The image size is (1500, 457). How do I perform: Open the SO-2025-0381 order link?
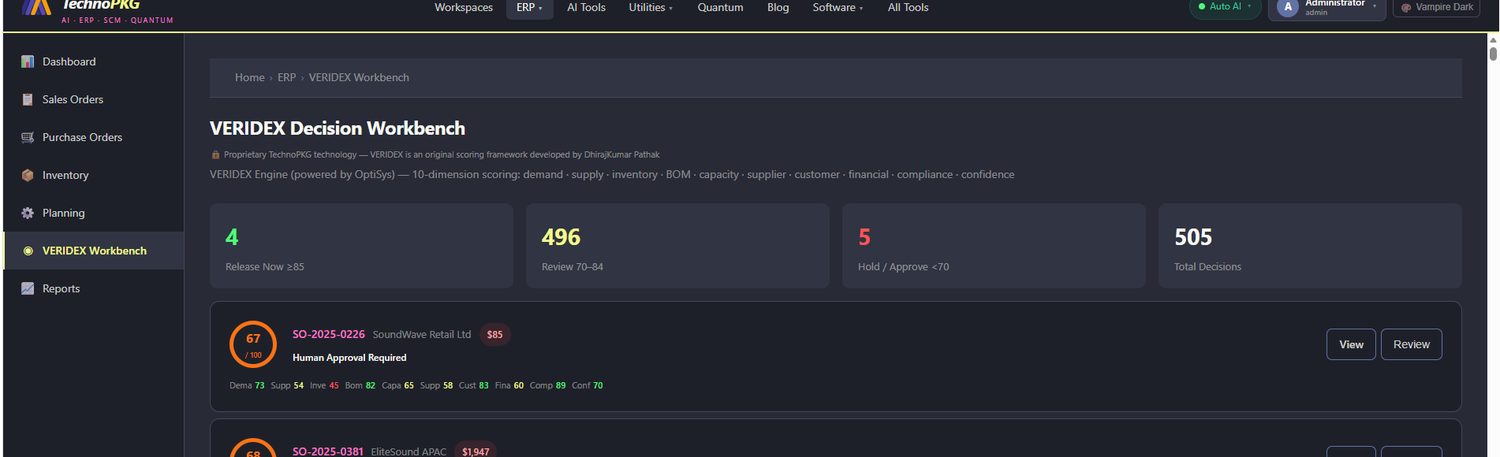(328, 452)
